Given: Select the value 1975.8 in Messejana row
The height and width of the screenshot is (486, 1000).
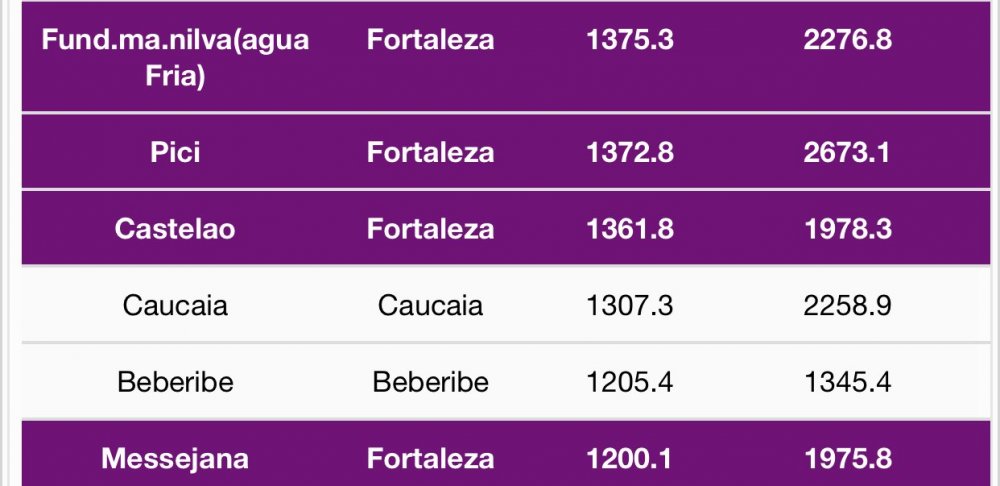Looking at the screenshot, I should point(847,459).
